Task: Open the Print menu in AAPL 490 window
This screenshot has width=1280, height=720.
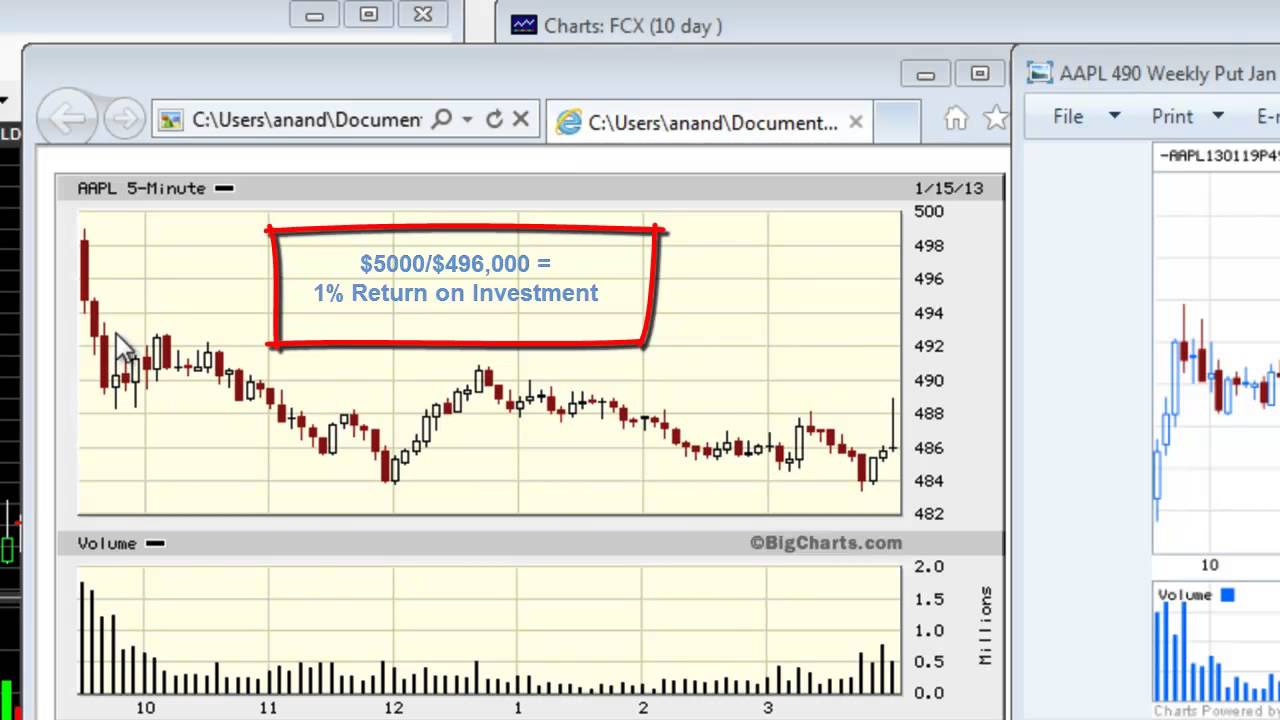Action: (x=1172, y=117)
